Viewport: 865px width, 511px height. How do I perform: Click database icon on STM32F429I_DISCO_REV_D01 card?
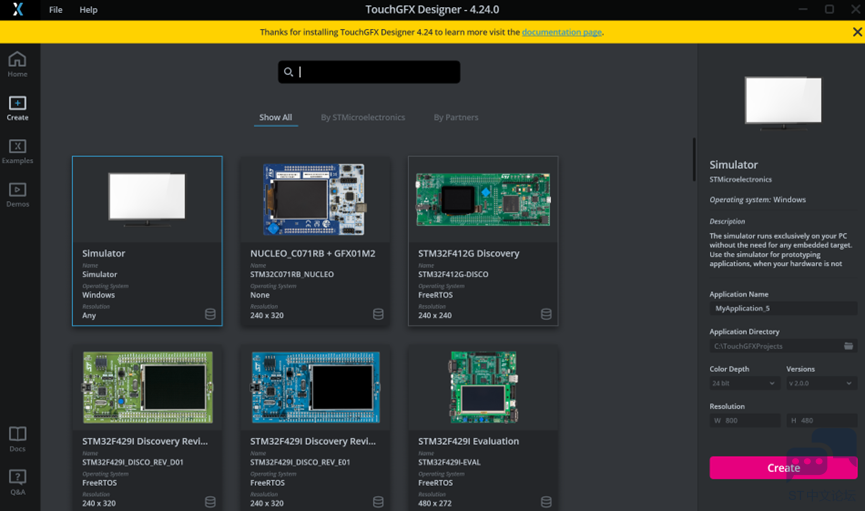coord(210,502)
